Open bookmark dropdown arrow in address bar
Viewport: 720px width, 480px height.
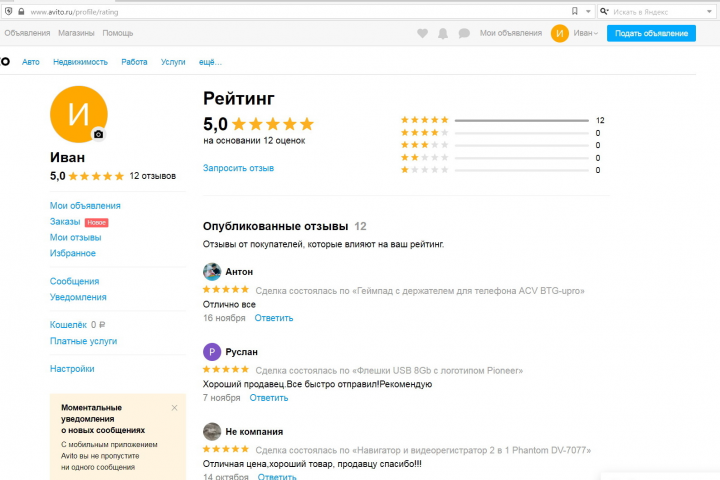coord(588,11)
